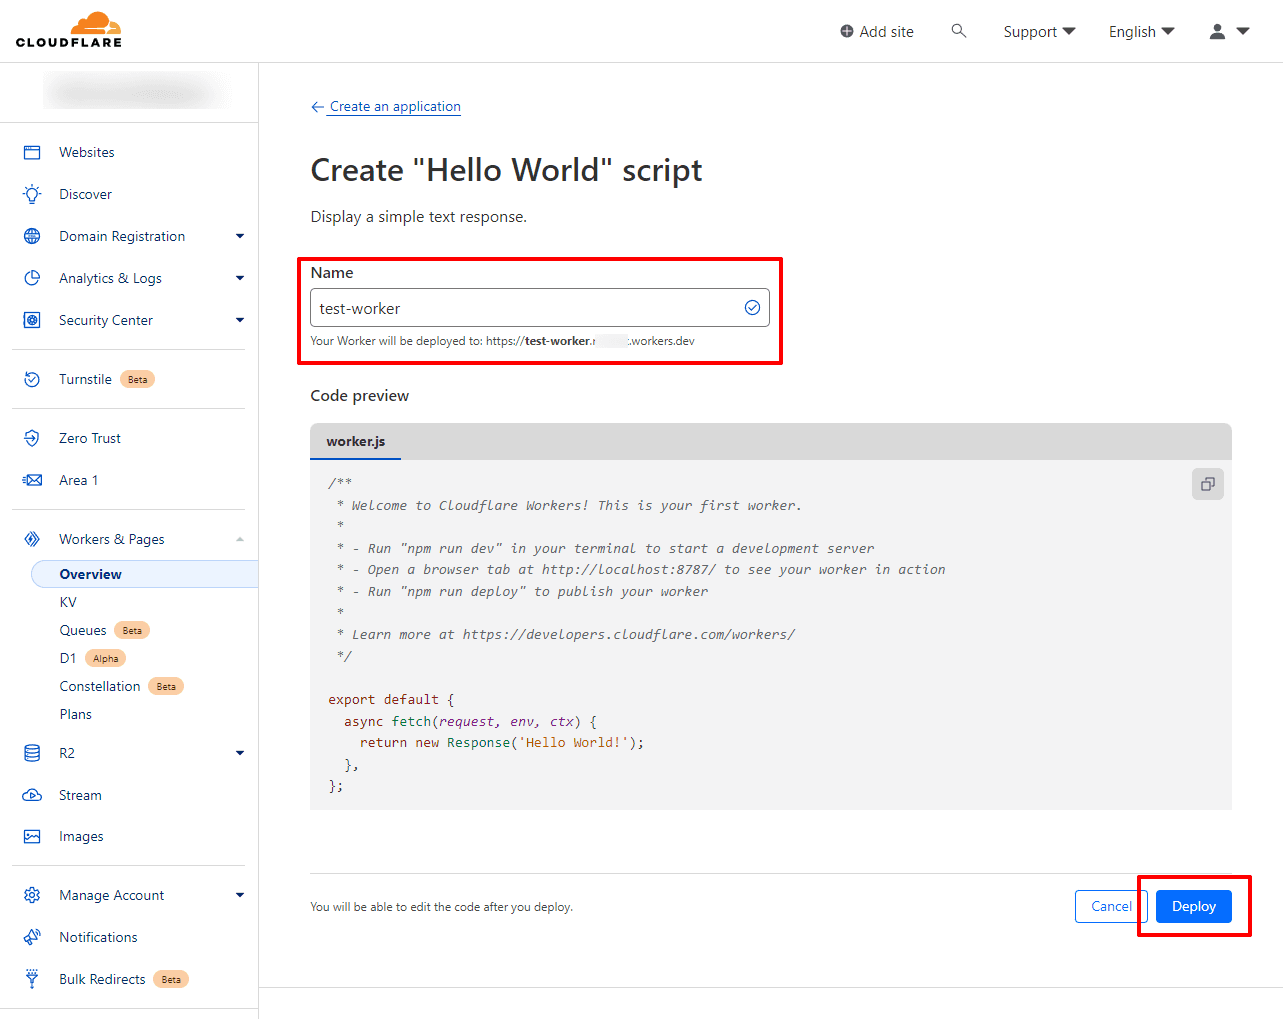Click the Stream cloud icon

[x=32, y=795]
